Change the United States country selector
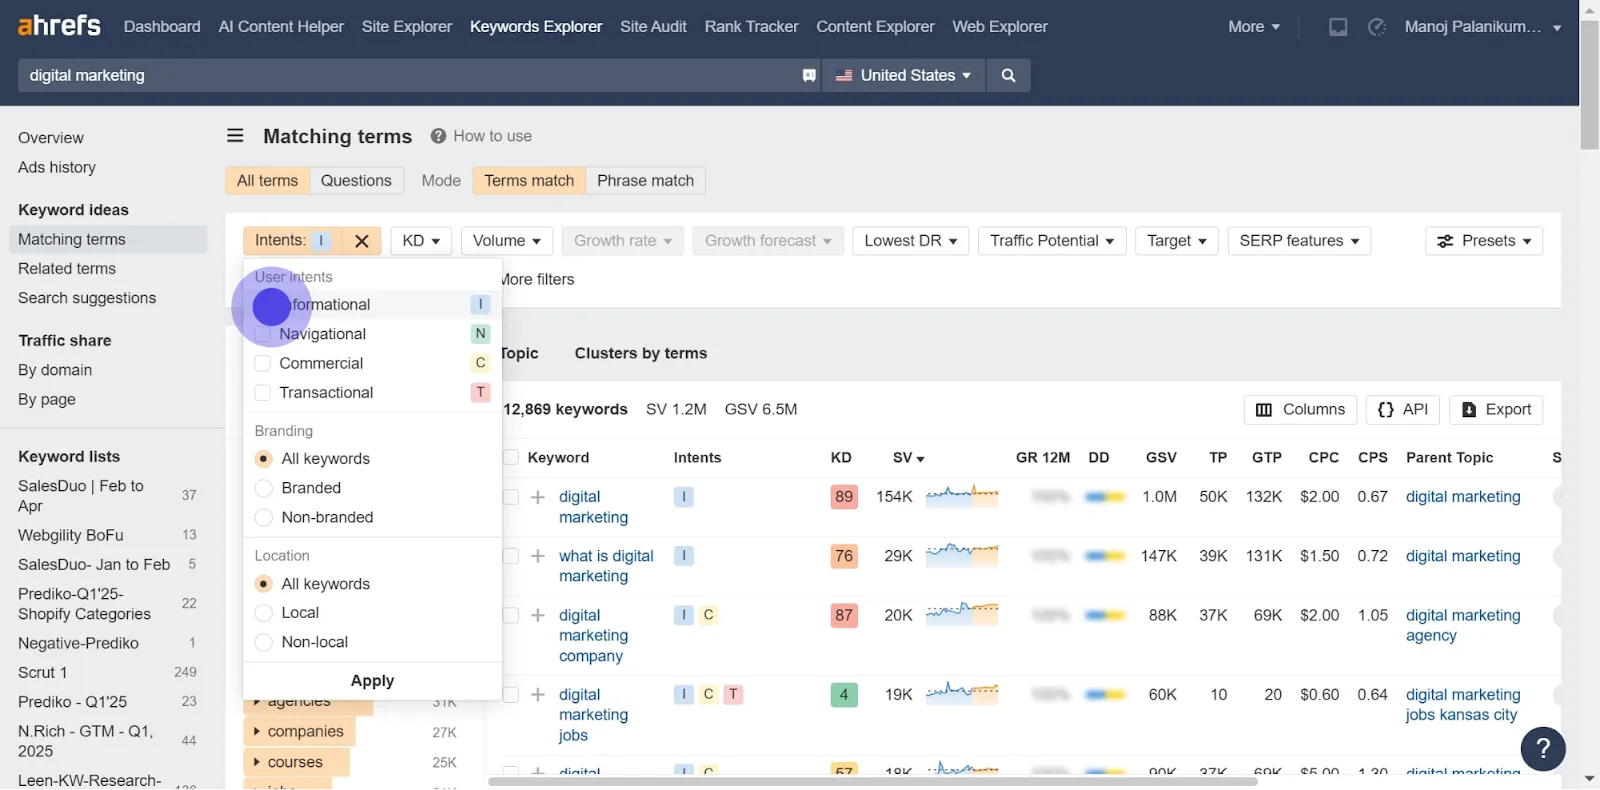The width and height of the screenshot is (1600, 790). 903,75
